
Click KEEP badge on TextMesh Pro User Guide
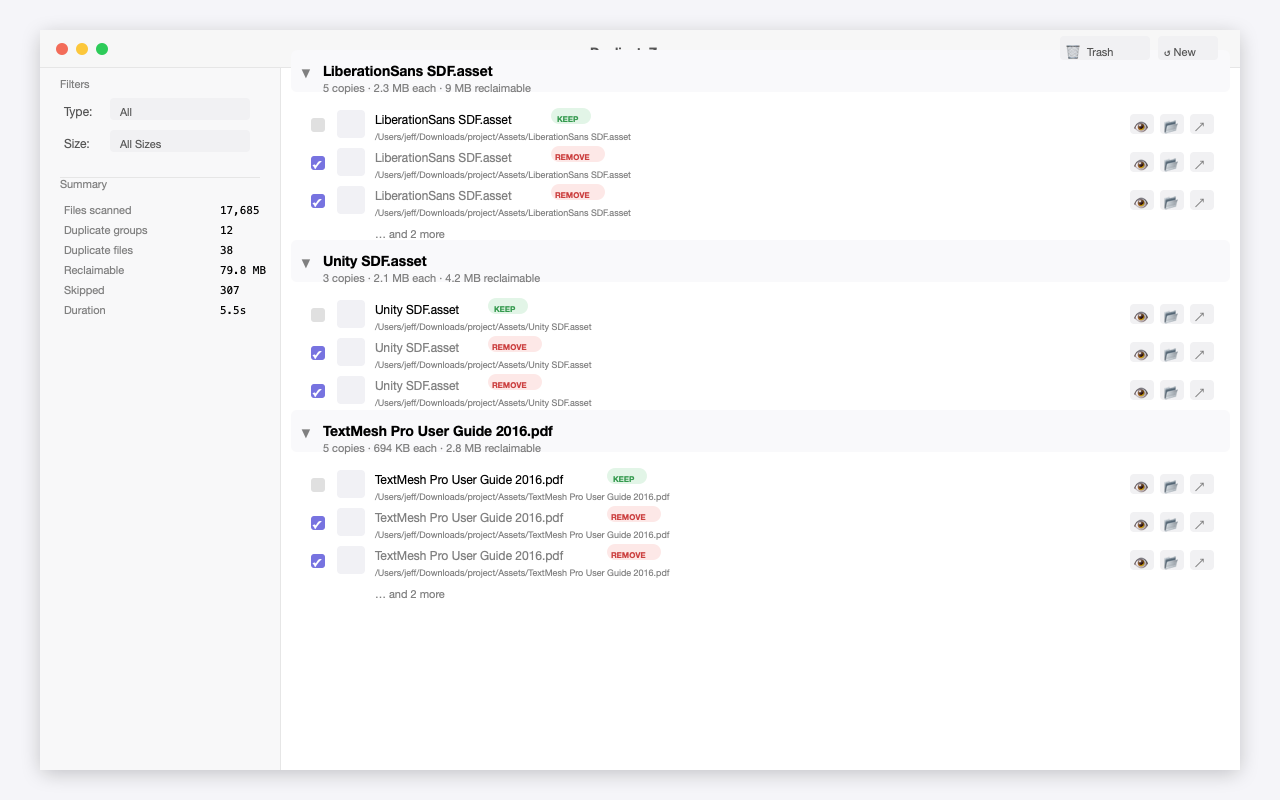point(627,477)
